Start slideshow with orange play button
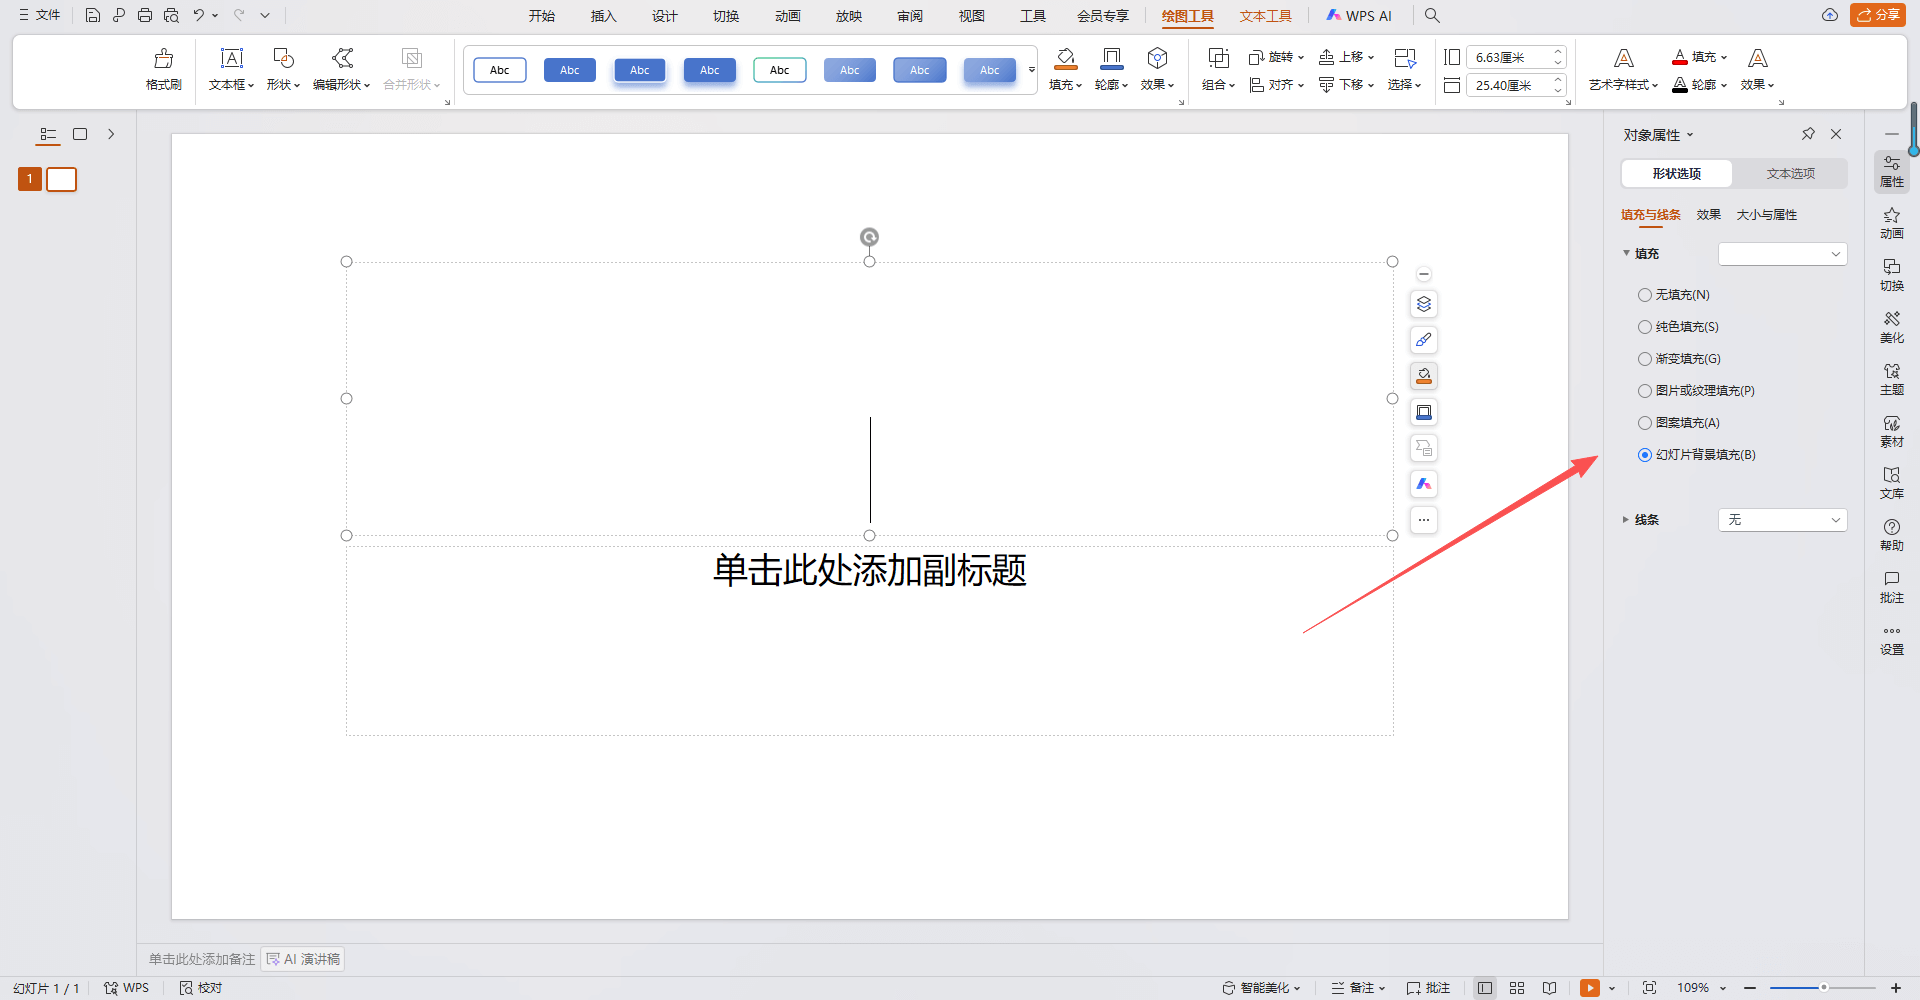The width and height of the screenshot is (1920, 1000). coord(1589,988)
